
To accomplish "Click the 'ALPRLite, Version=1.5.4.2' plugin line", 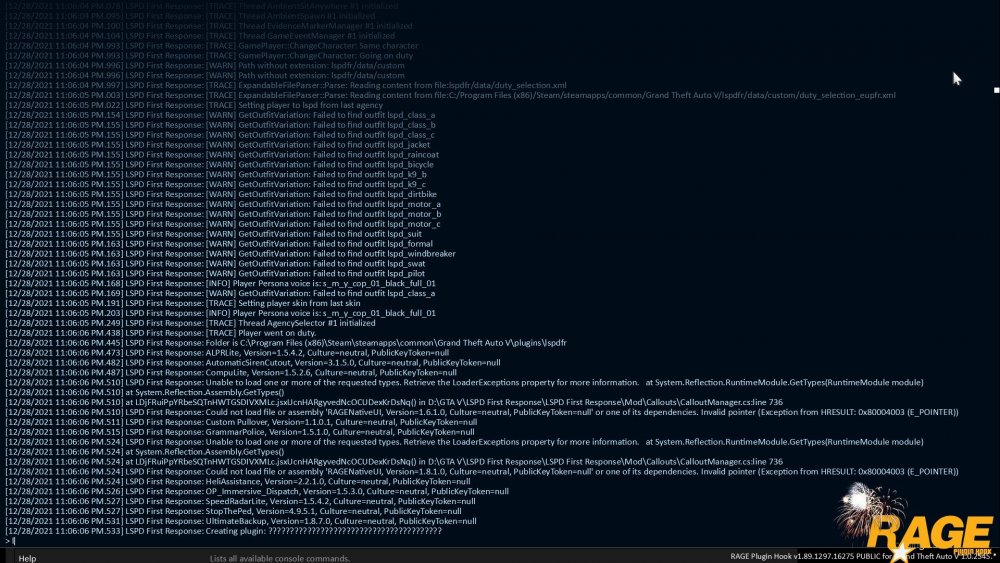I will [227, 353].
